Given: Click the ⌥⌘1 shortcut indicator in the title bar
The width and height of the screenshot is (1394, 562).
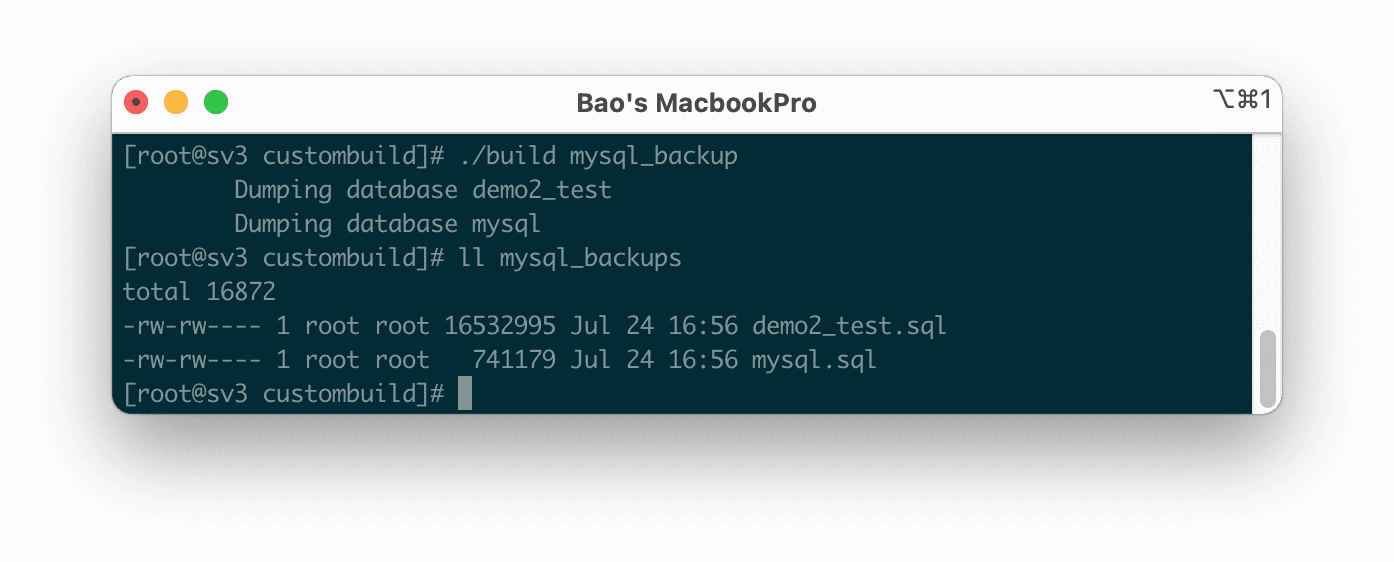Looking at the screenshot, I should pyautogui.click(x=1241, y=99).
